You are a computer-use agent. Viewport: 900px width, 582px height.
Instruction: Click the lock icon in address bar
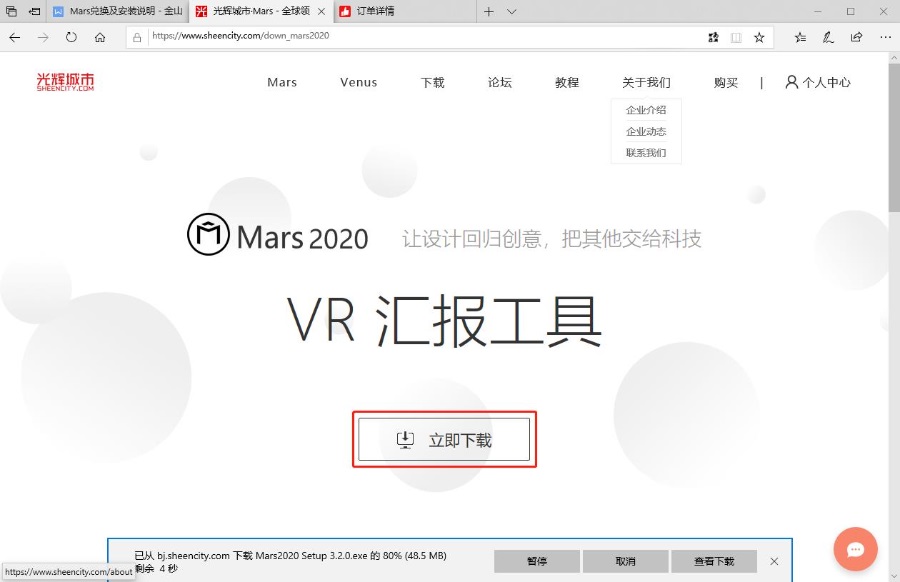pyautogui.click(x=137, y=37)
